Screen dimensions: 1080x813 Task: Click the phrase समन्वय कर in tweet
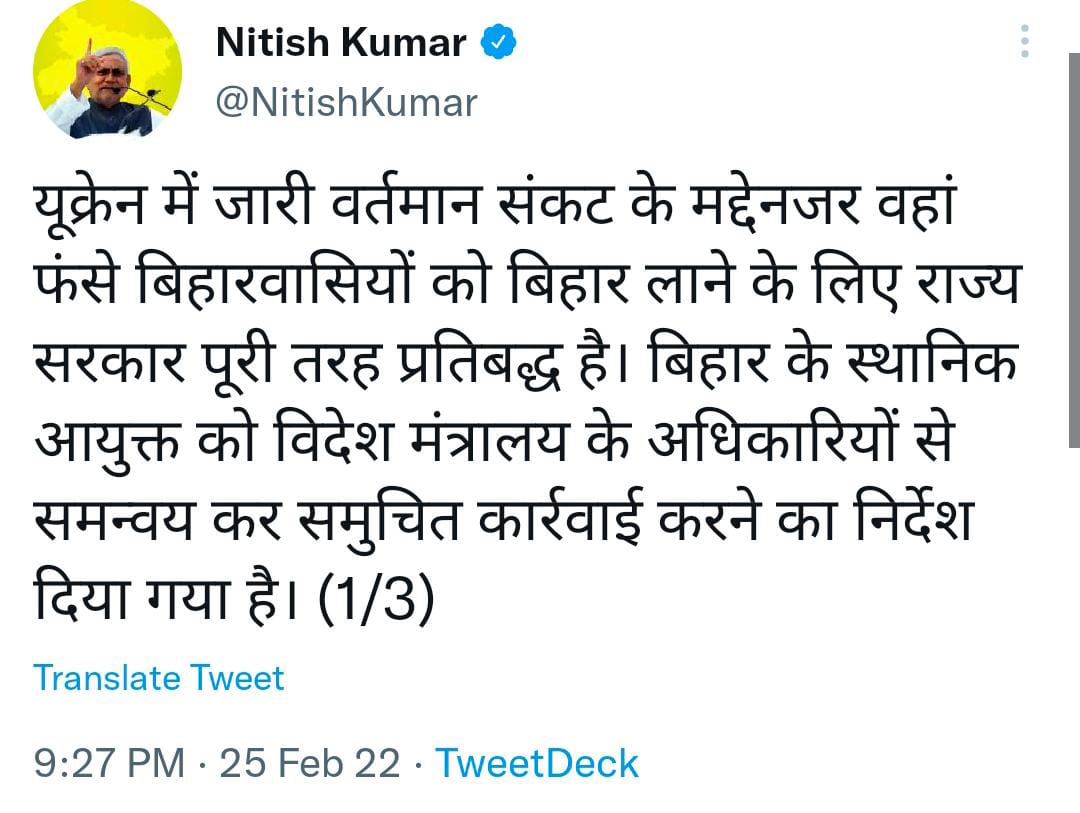click(158, 521)
